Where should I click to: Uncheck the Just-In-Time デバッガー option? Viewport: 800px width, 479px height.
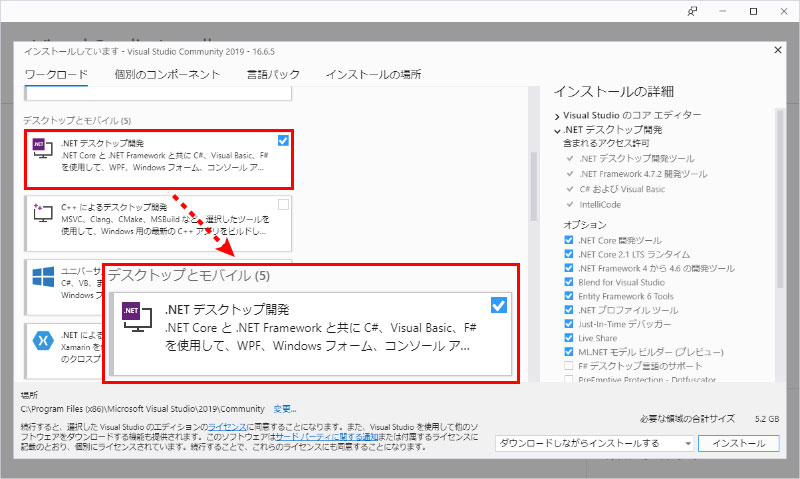click(569, 323)
